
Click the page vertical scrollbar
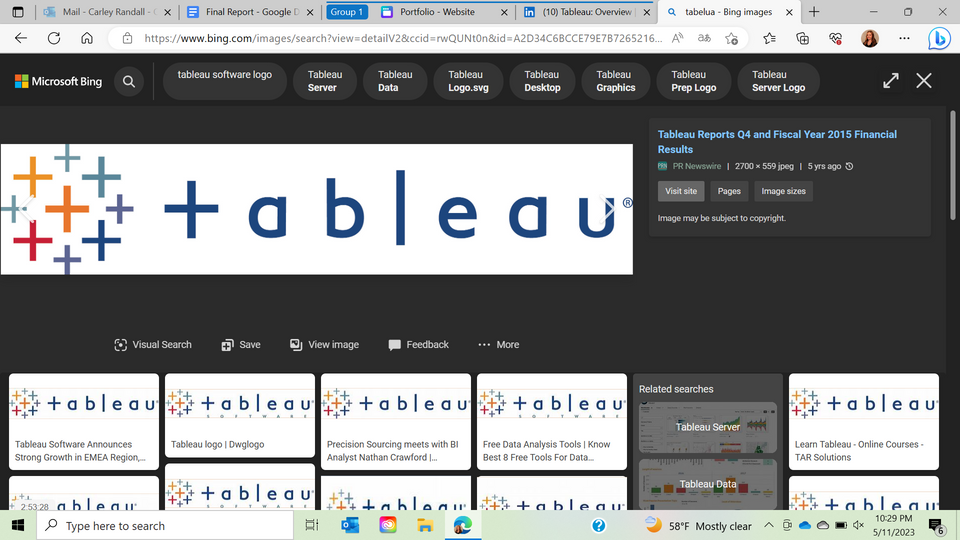click(952, 165)
